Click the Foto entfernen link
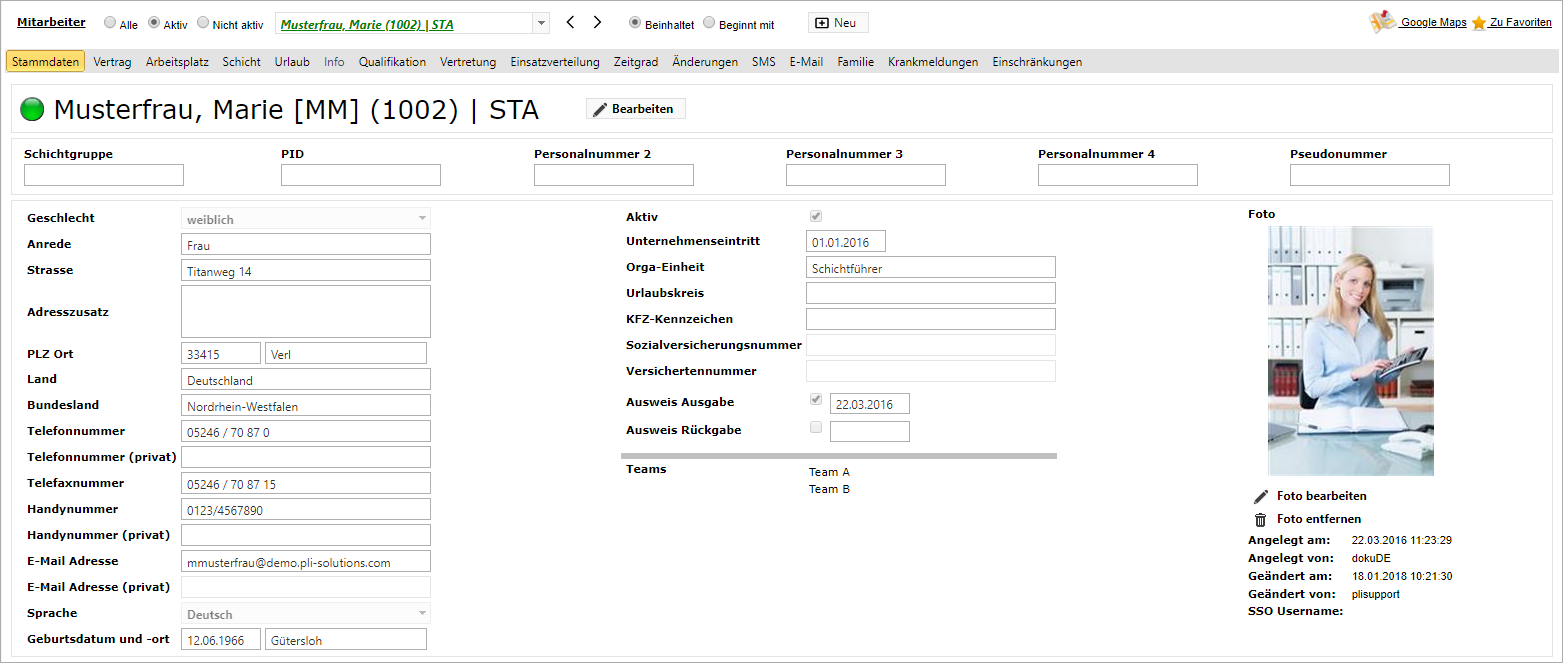 (1319, 519)
